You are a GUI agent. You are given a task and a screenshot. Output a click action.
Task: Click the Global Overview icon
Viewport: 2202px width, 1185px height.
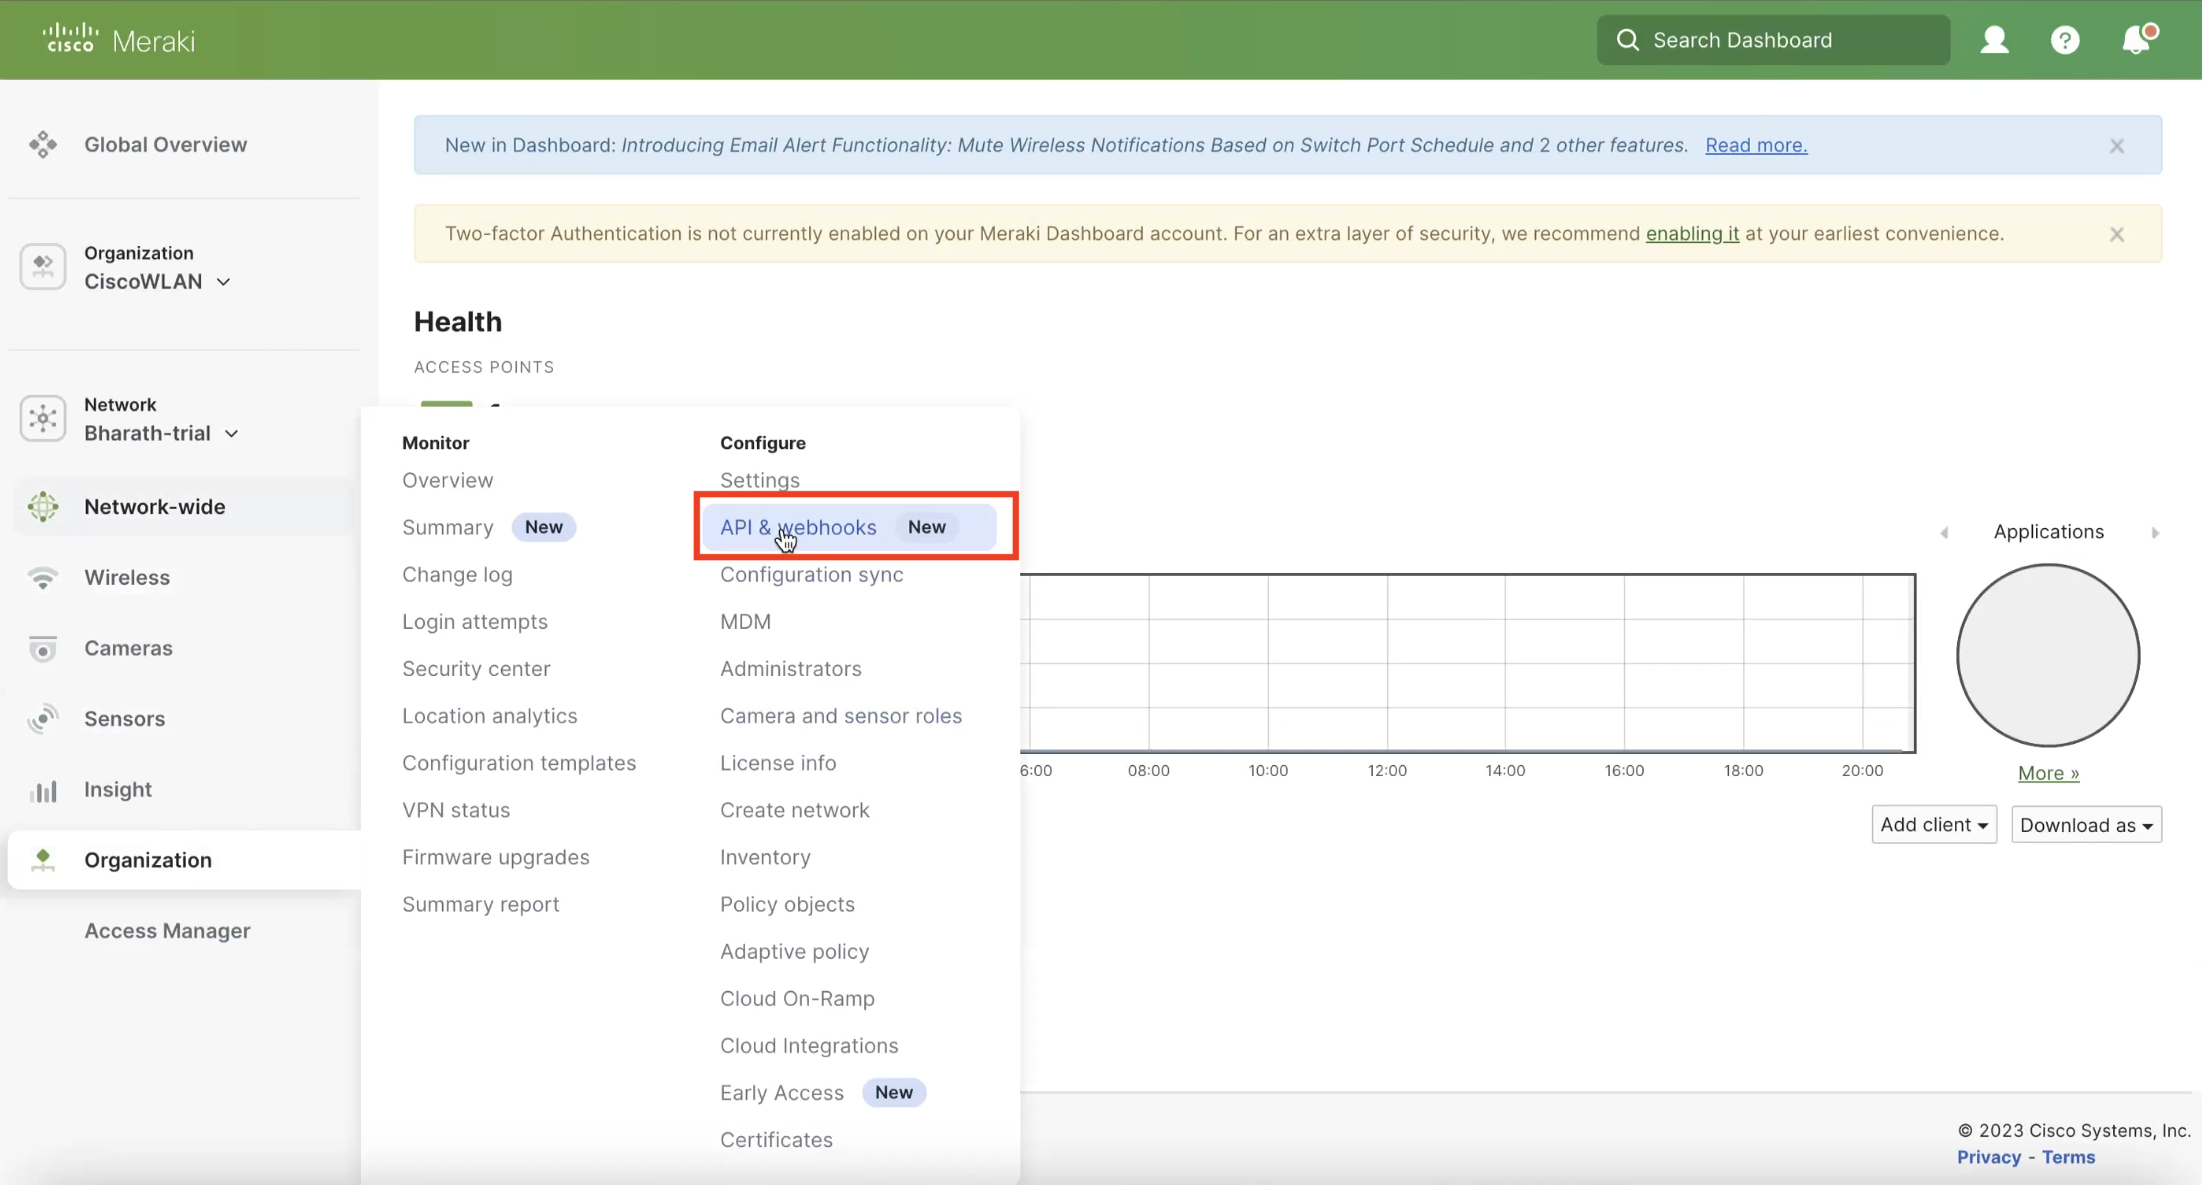tap(43, 144)
